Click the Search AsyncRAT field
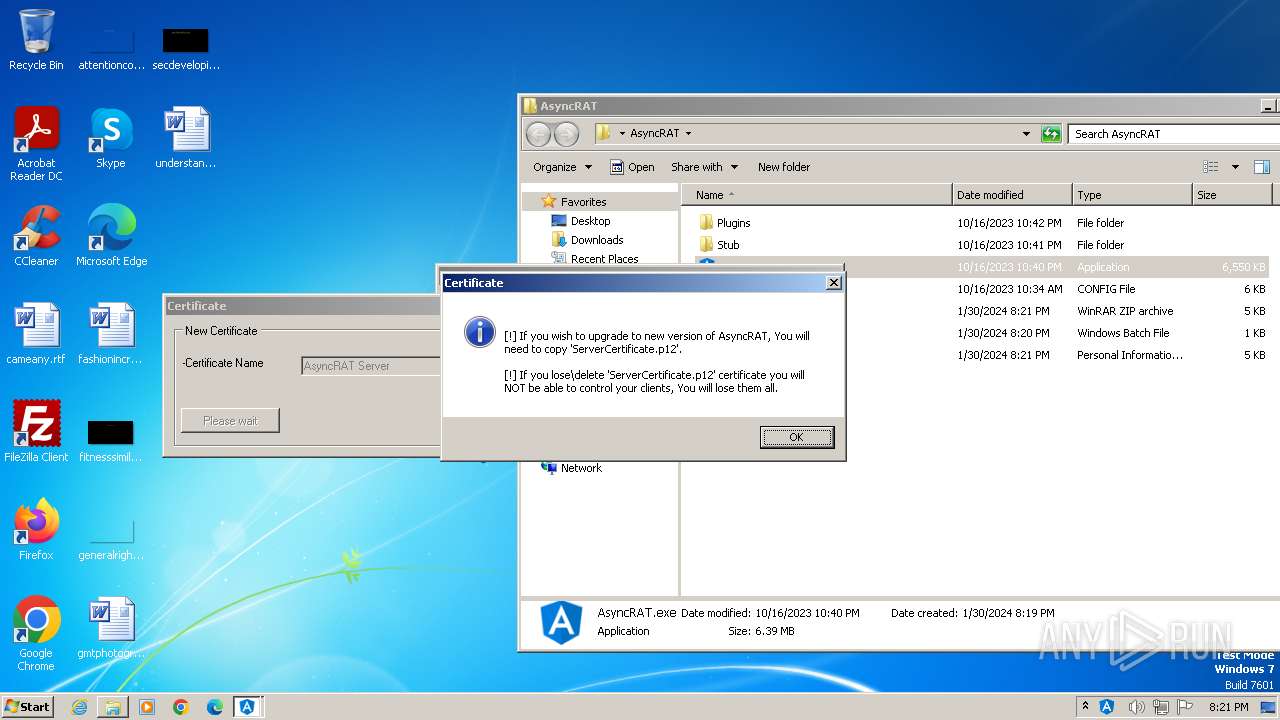Screen dimensions: 1280x720 pyautogui.click(x=1172, y=133)
